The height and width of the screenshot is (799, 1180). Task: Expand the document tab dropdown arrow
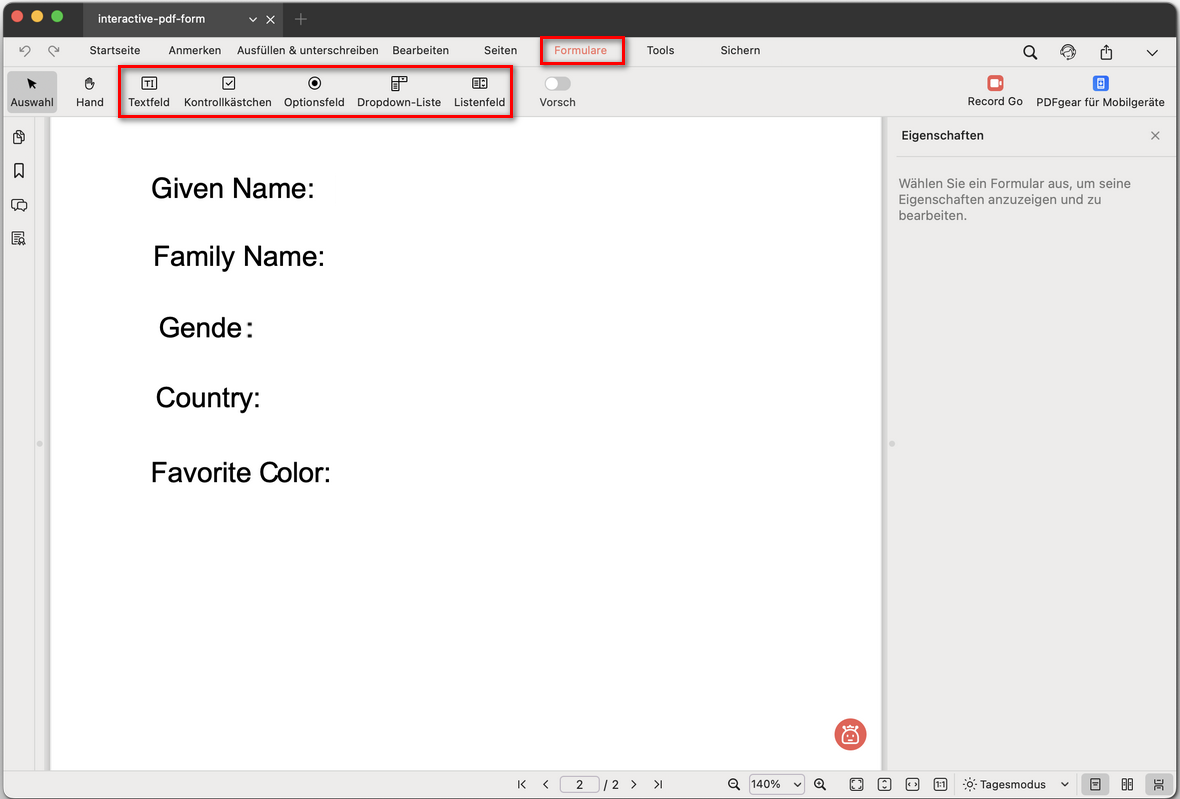253,20
